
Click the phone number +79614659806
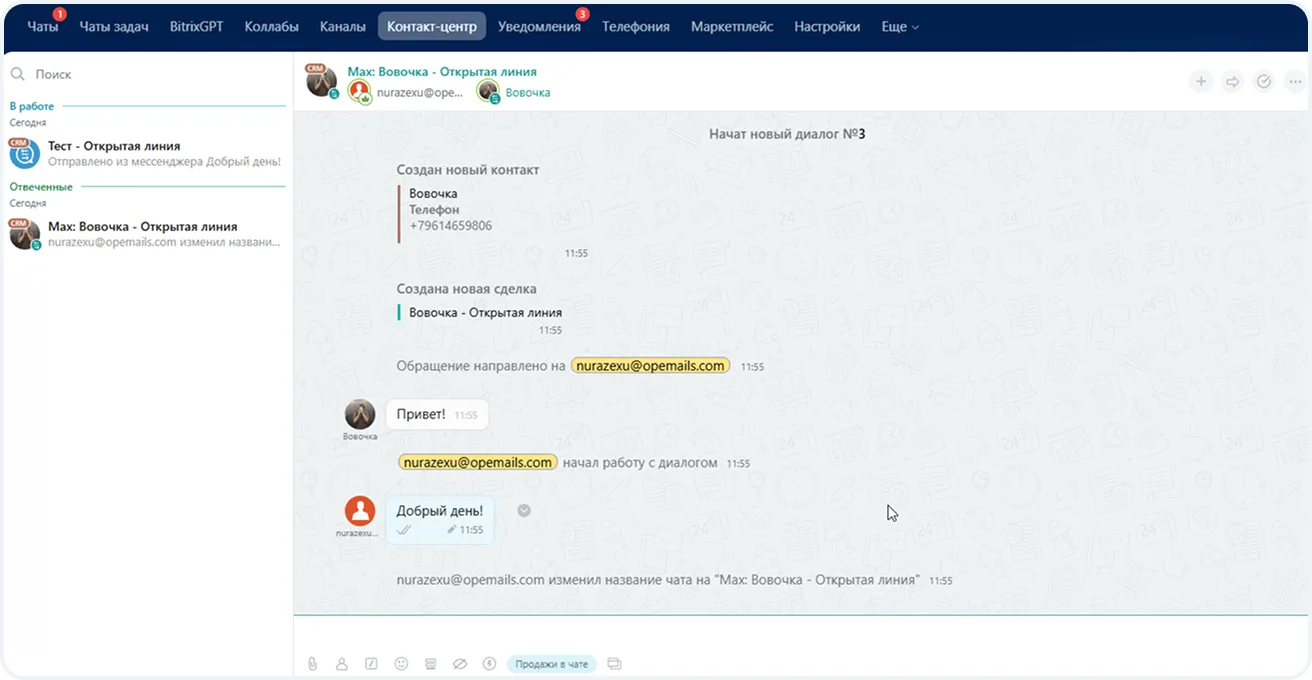click(x=450, y=226)
